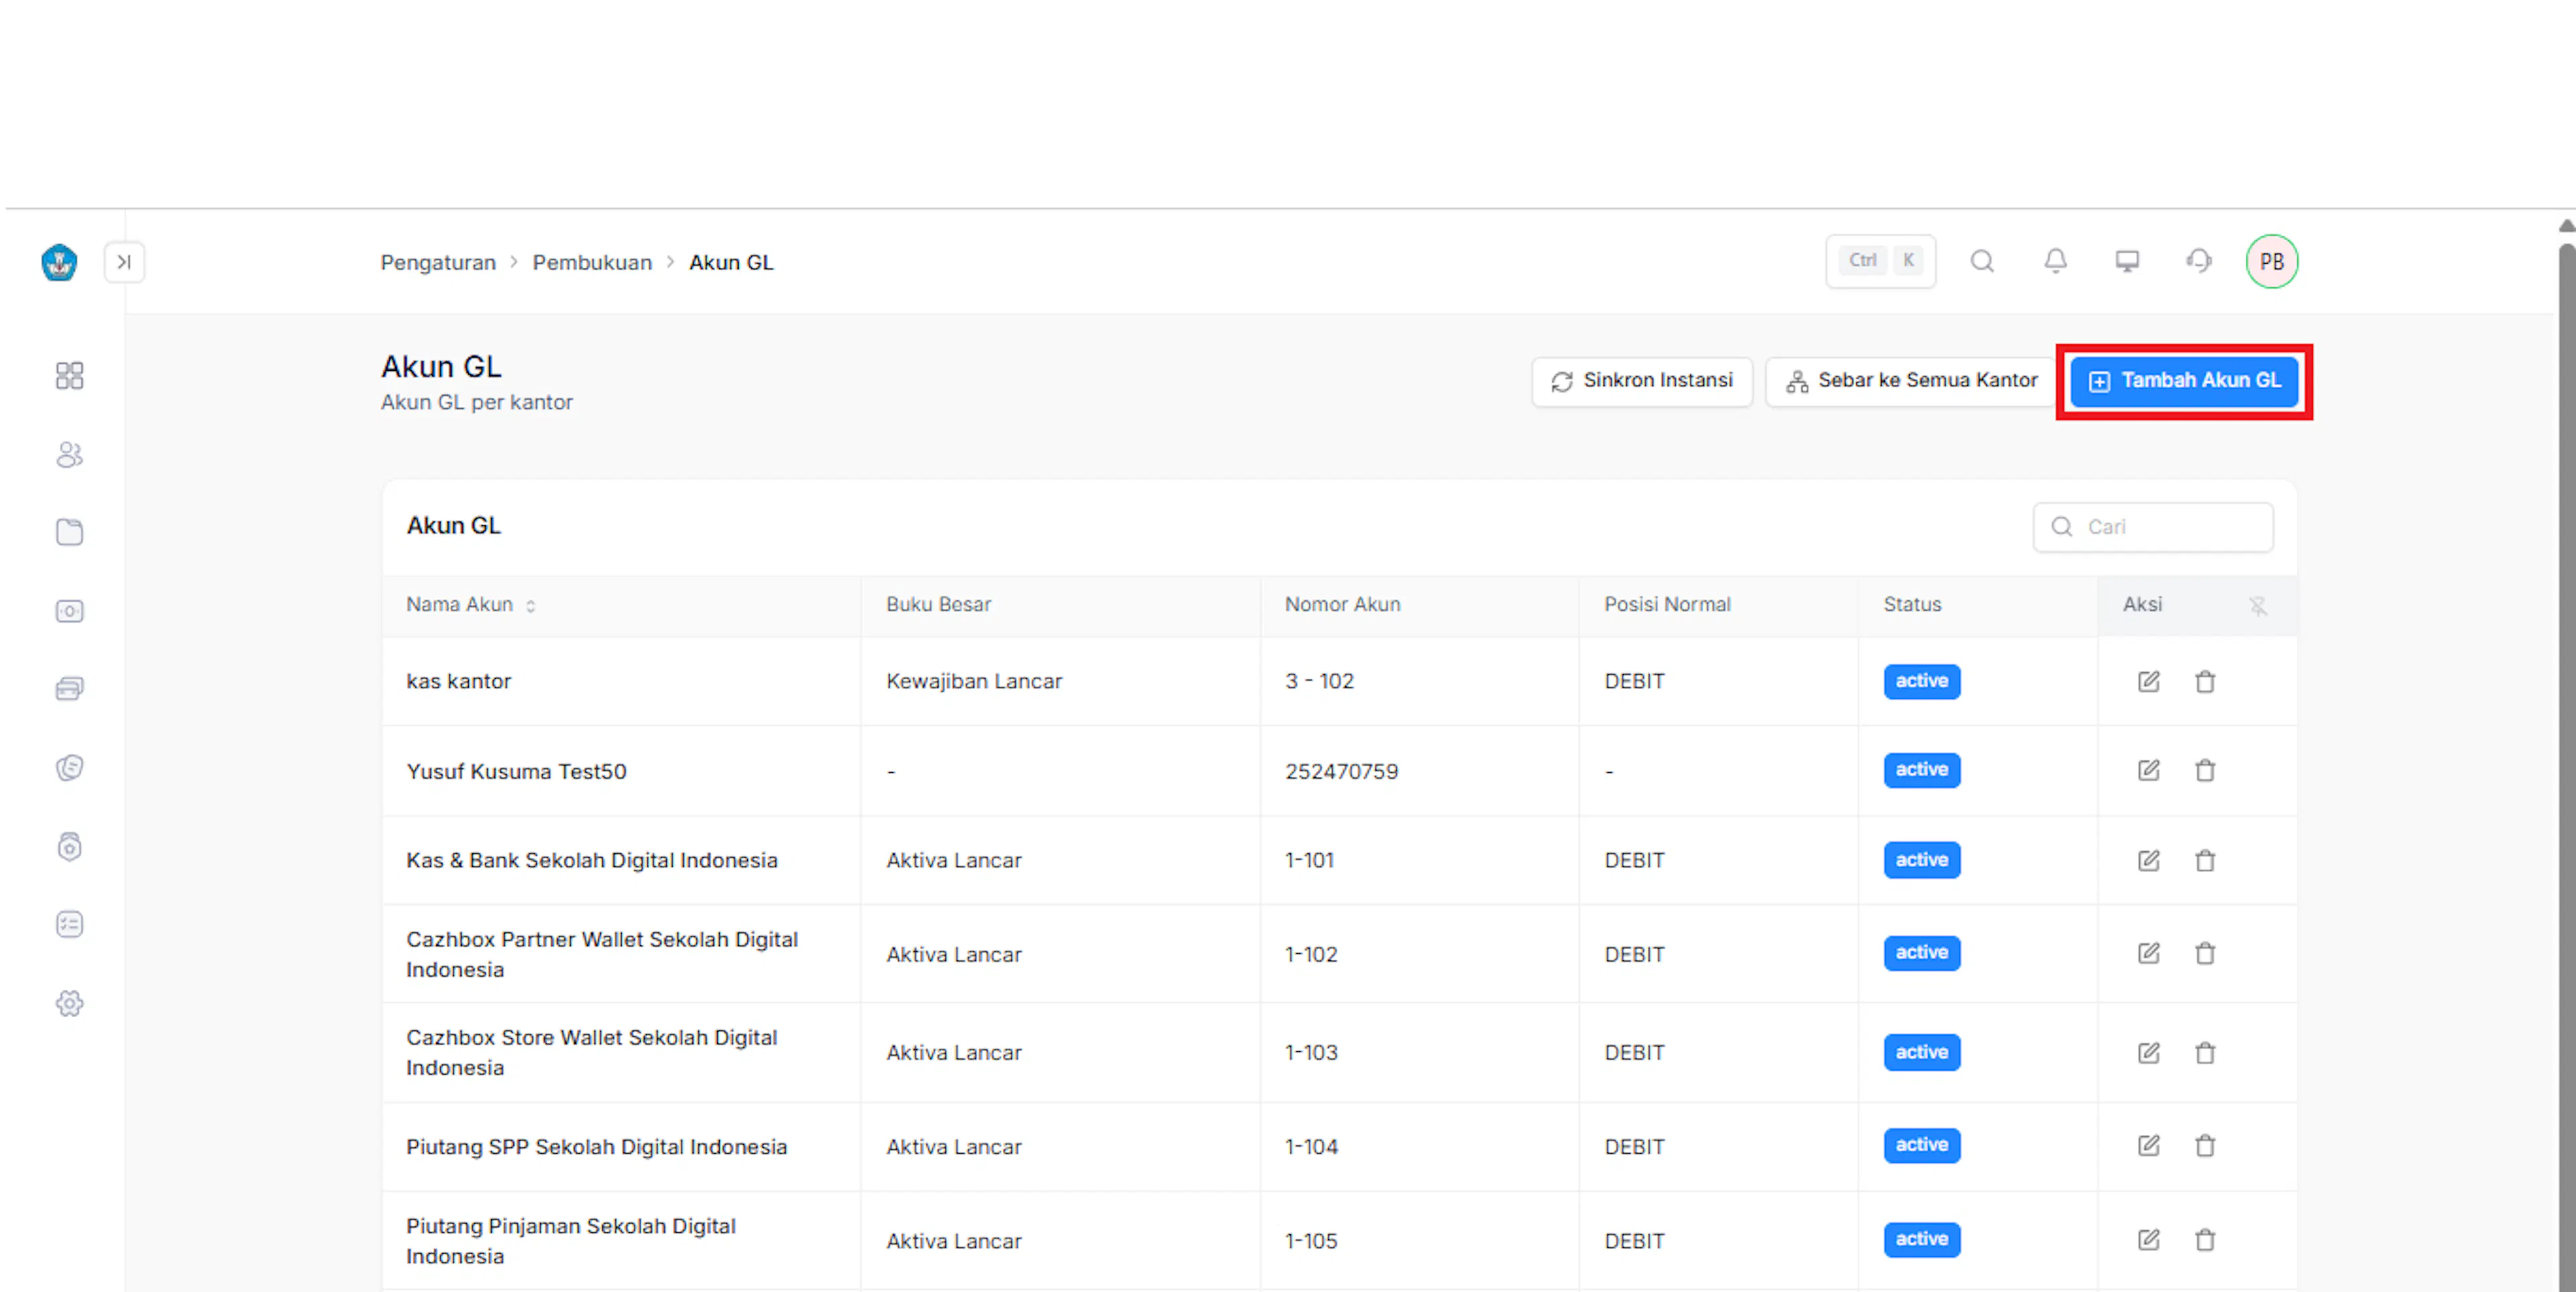Go to Pembukuan breadcrumb

592,263
